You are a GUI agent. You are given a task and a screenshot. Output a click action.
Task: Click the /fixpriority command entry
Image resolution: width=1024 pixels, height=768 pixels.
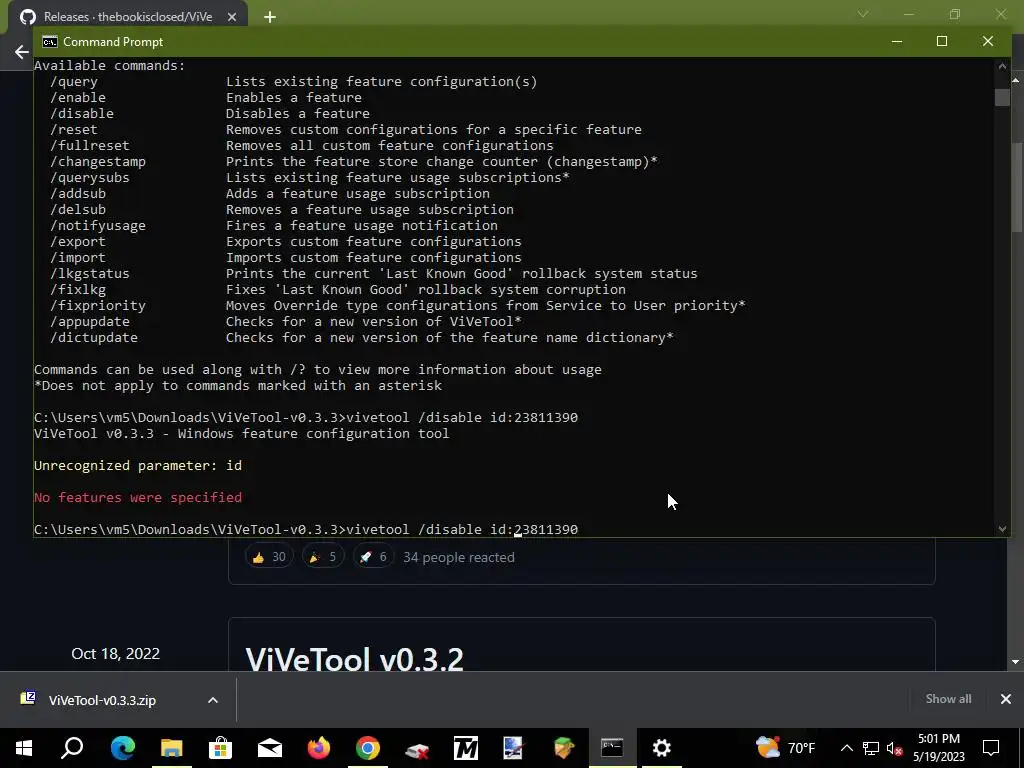click(98, 306)
